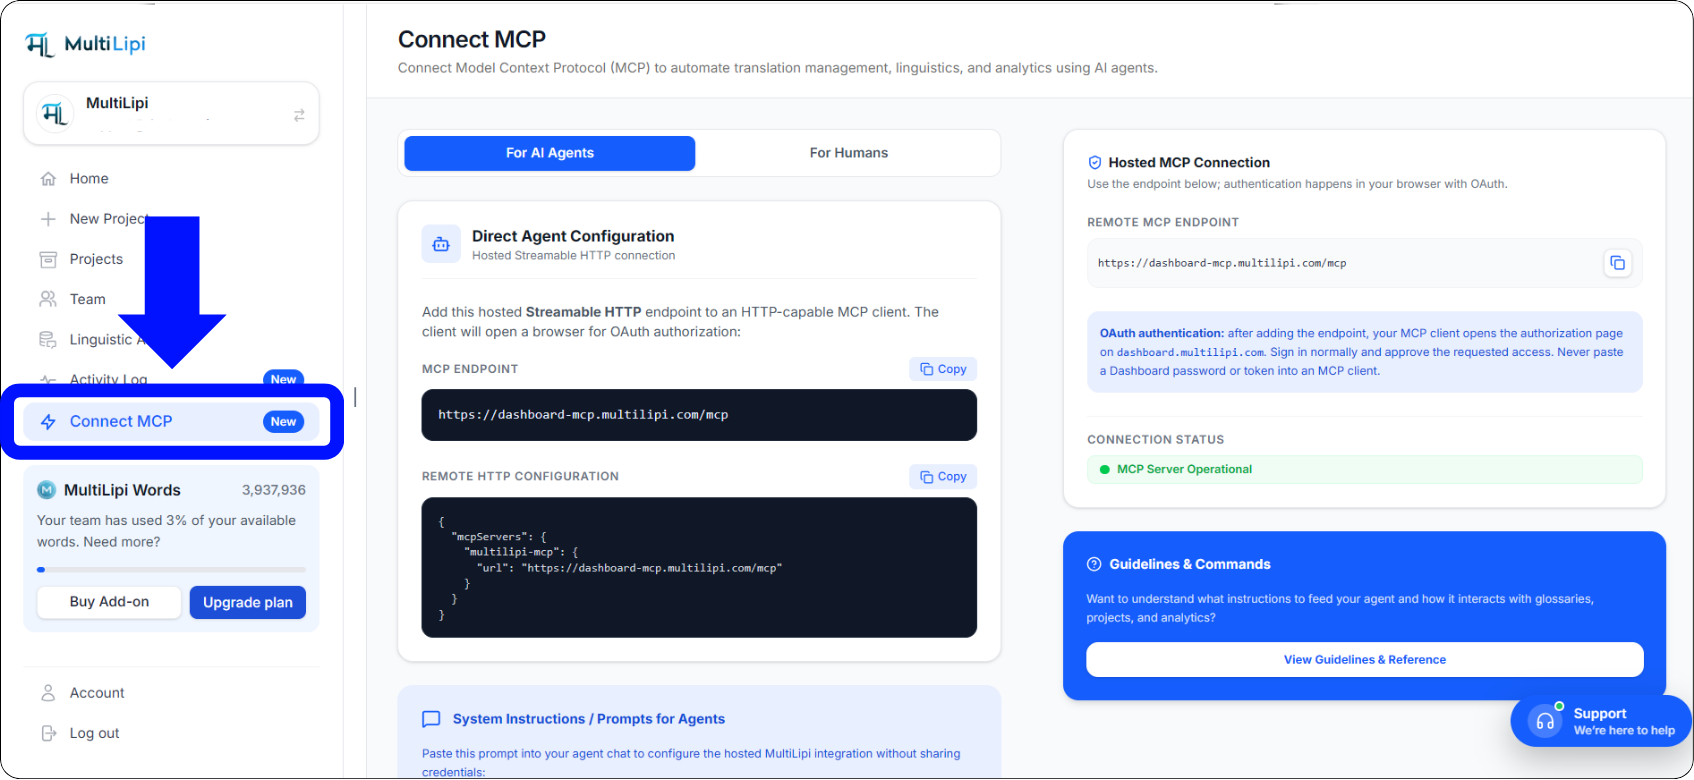Viewport: 1694px width, 780px height.
Task: Copy the Remote HTTP Configuration JSON
Action: click(x=943, y=477)
